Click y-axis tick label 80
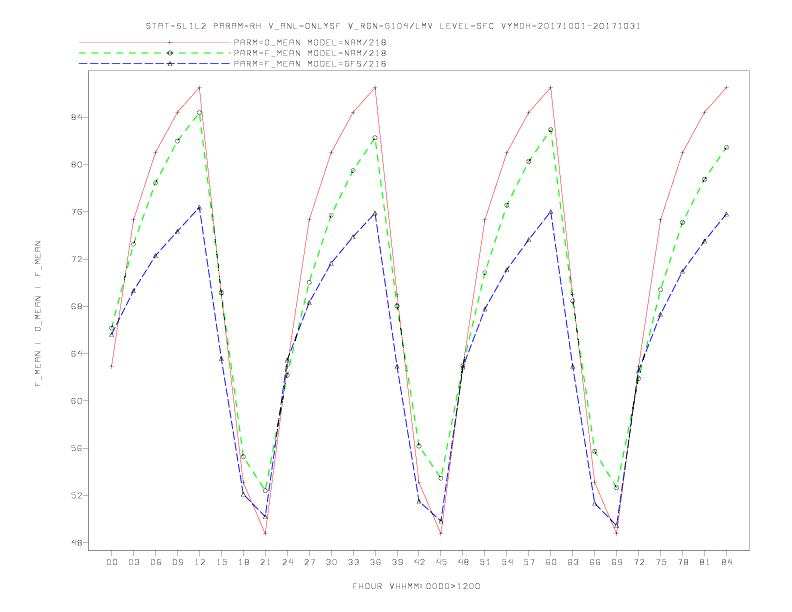 click(x=76, y=165)
